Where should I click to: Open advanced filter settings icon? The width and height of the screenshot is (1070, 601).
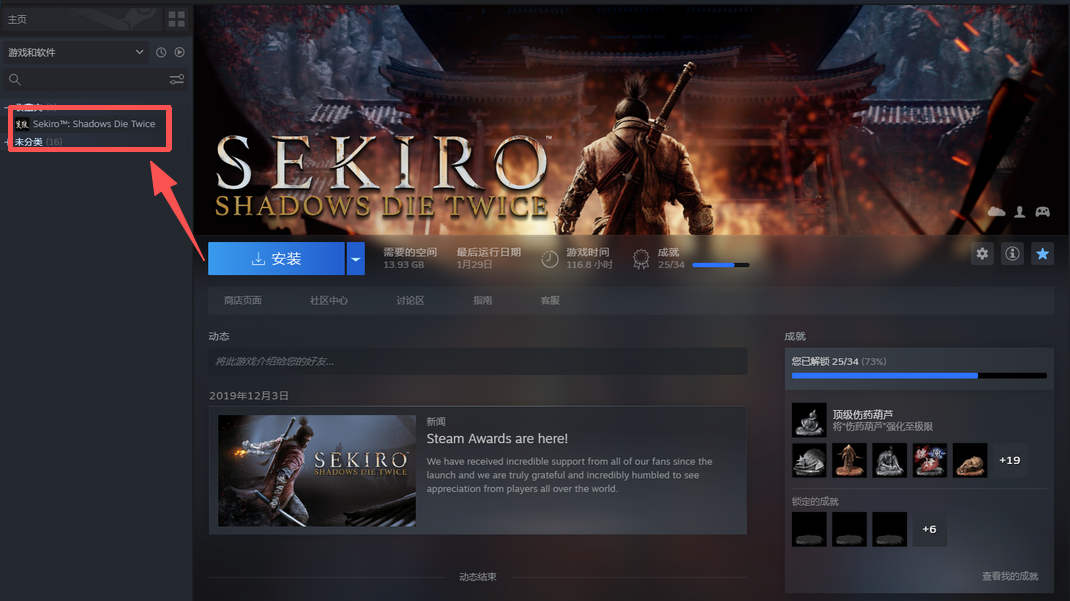tap(177, 79)
